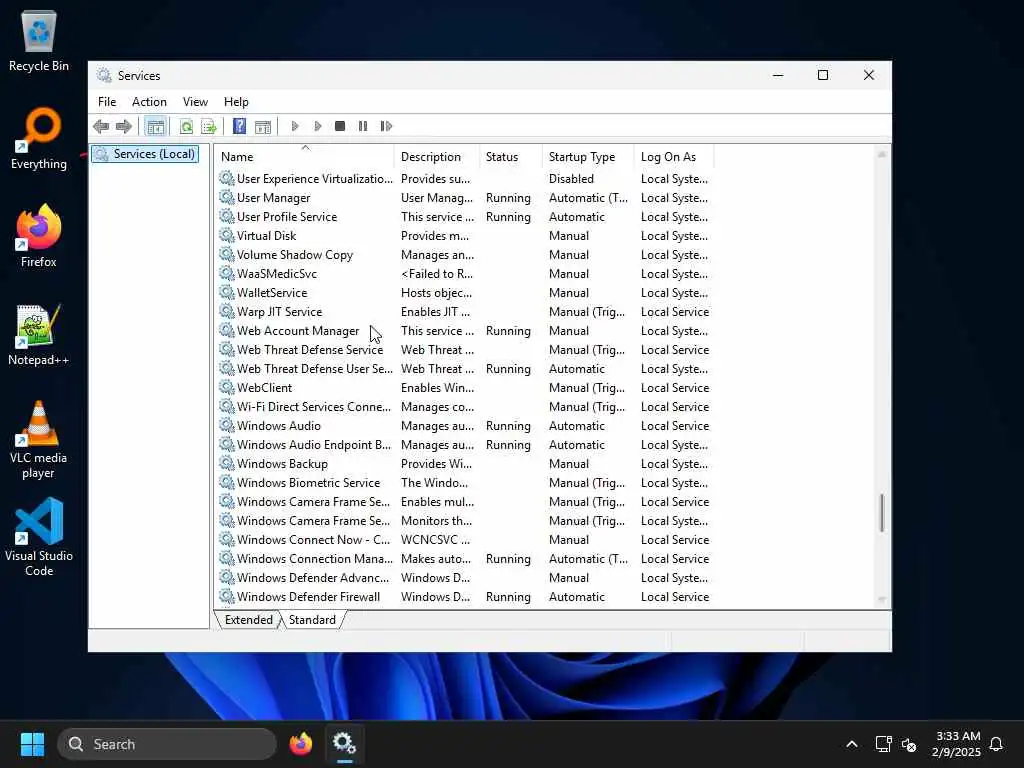Open Recycle Bin on the desktop
The width and height of the screenshot is (1024, 768).
39,40
